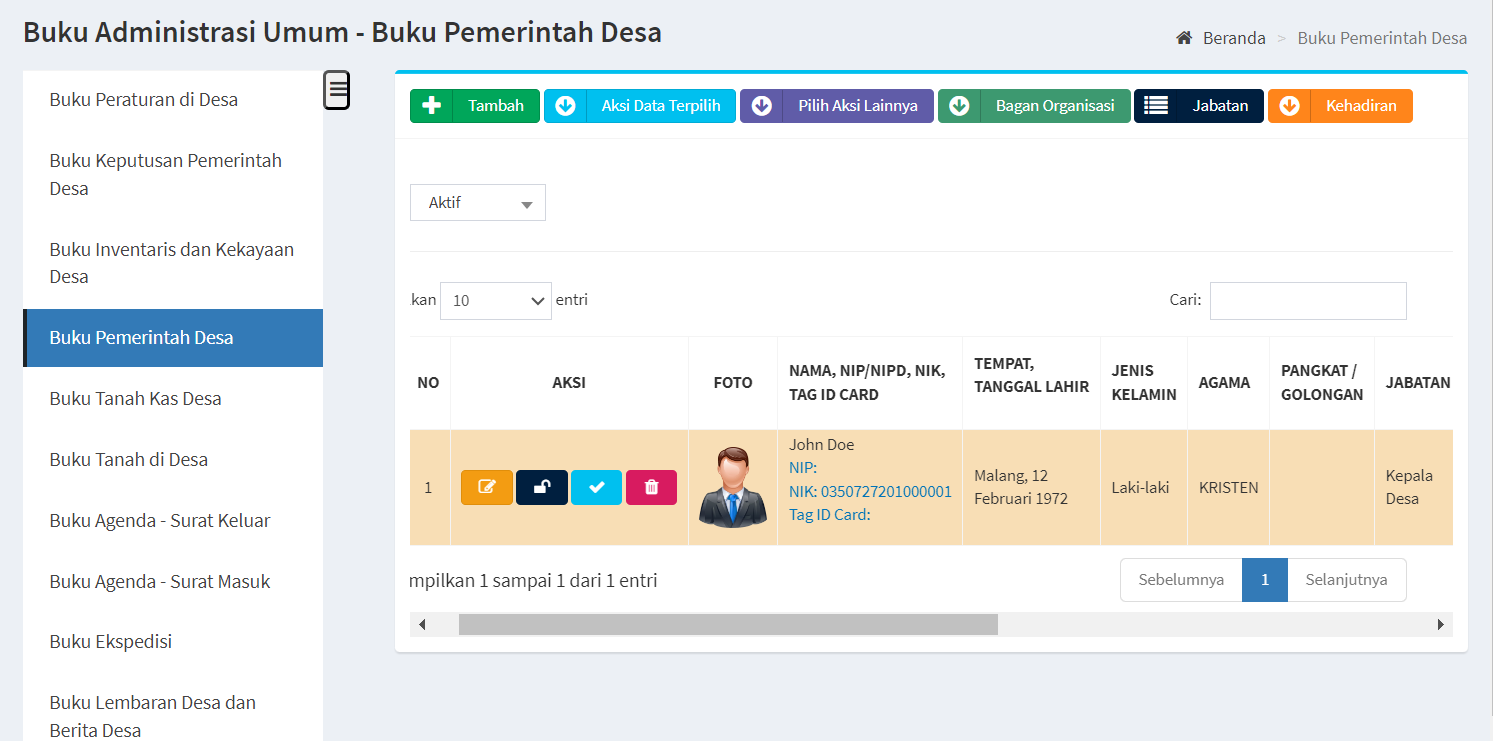
Task: Click inside the Cari search field
Action: [1308, 300]
